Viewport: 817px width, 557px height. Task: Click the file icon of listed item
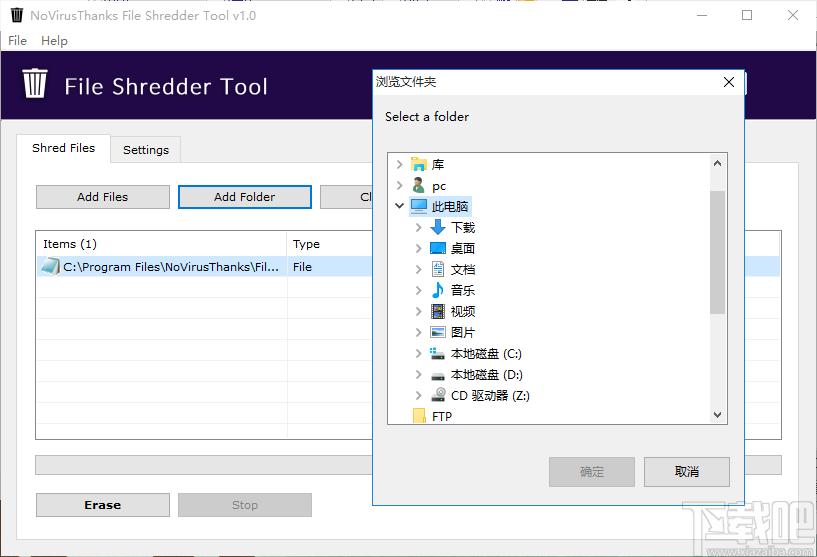pos(51,266)
